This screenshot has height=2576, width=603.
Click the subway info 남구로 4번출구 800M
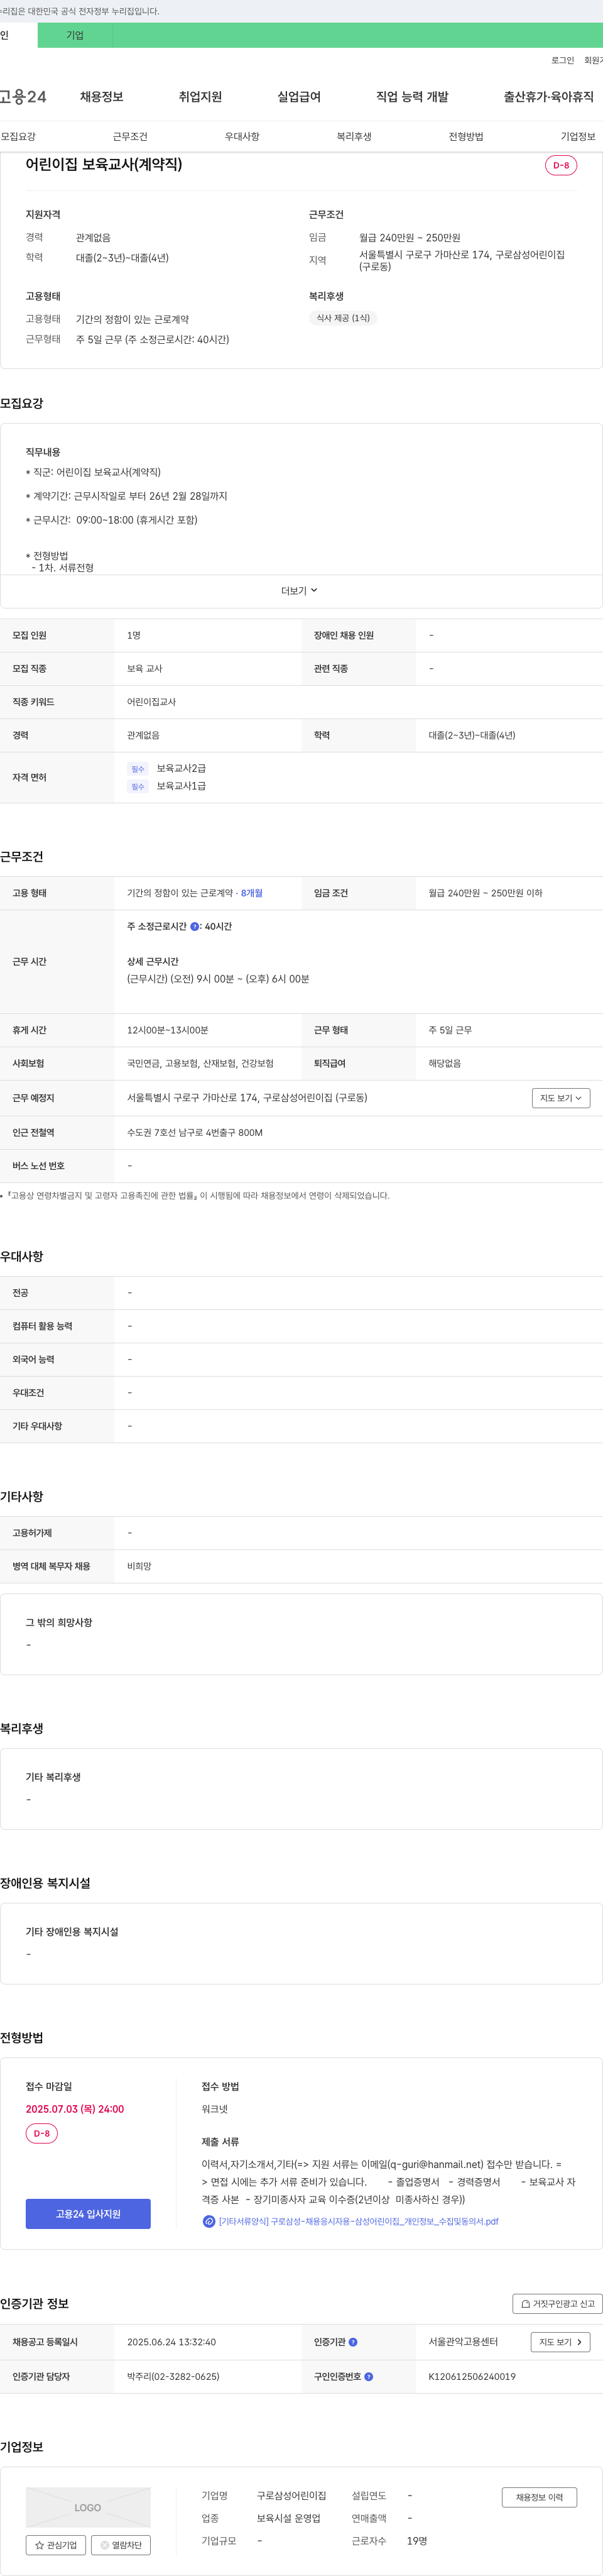195,1132
